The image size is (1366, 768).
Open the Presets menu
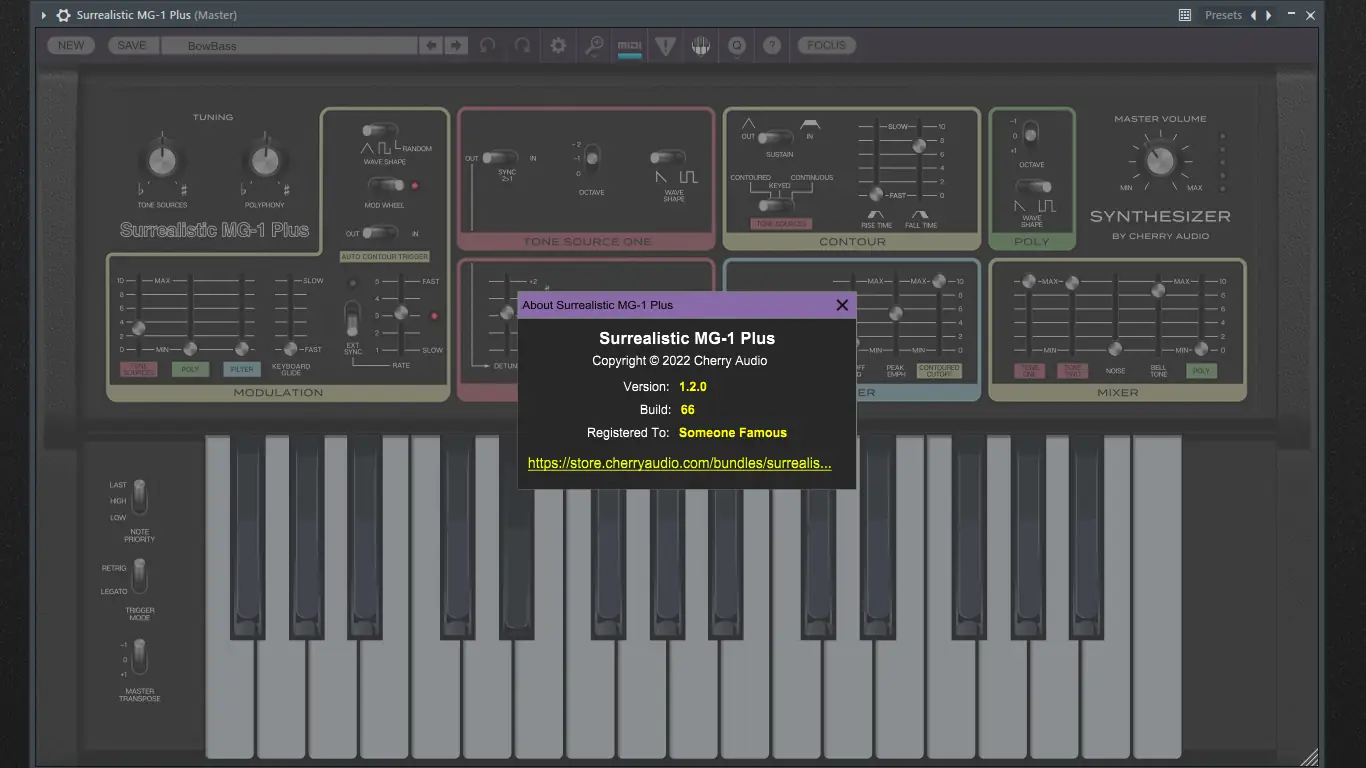[1223, 14]
